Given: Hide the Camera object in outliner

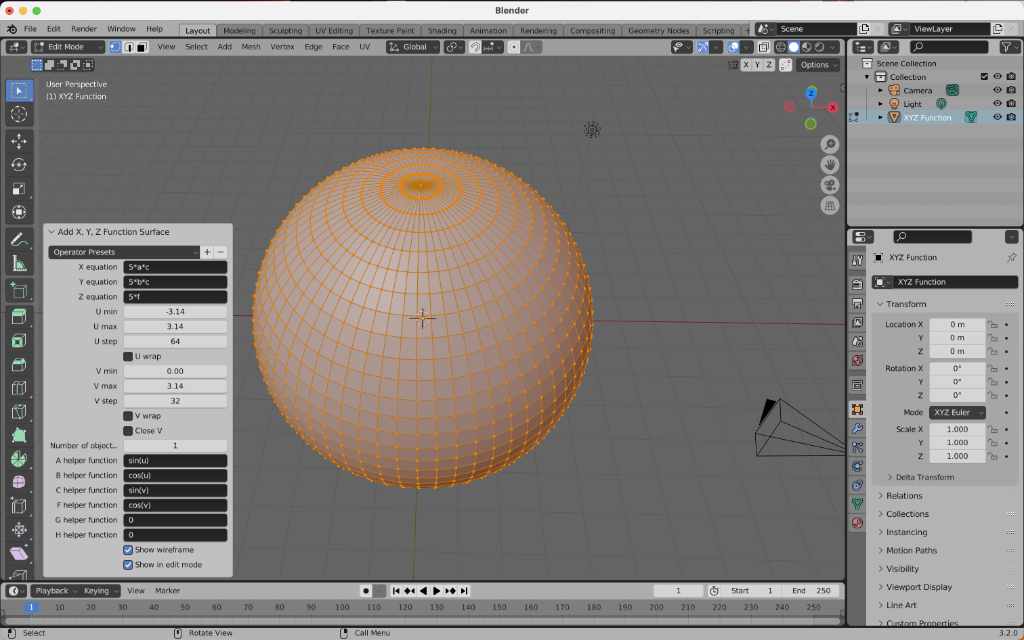Looking at the screenshot, I should [997, 90].
